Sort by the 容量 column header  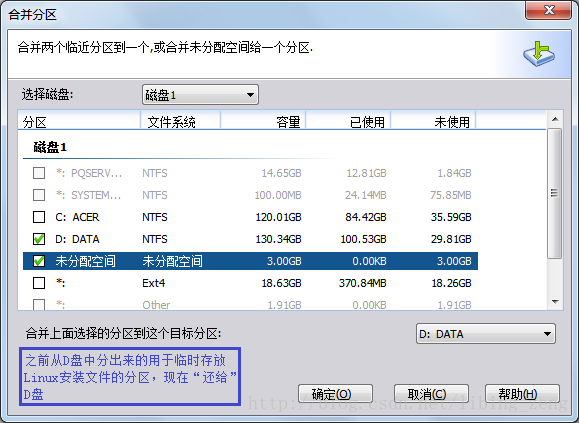pos(263,121)
